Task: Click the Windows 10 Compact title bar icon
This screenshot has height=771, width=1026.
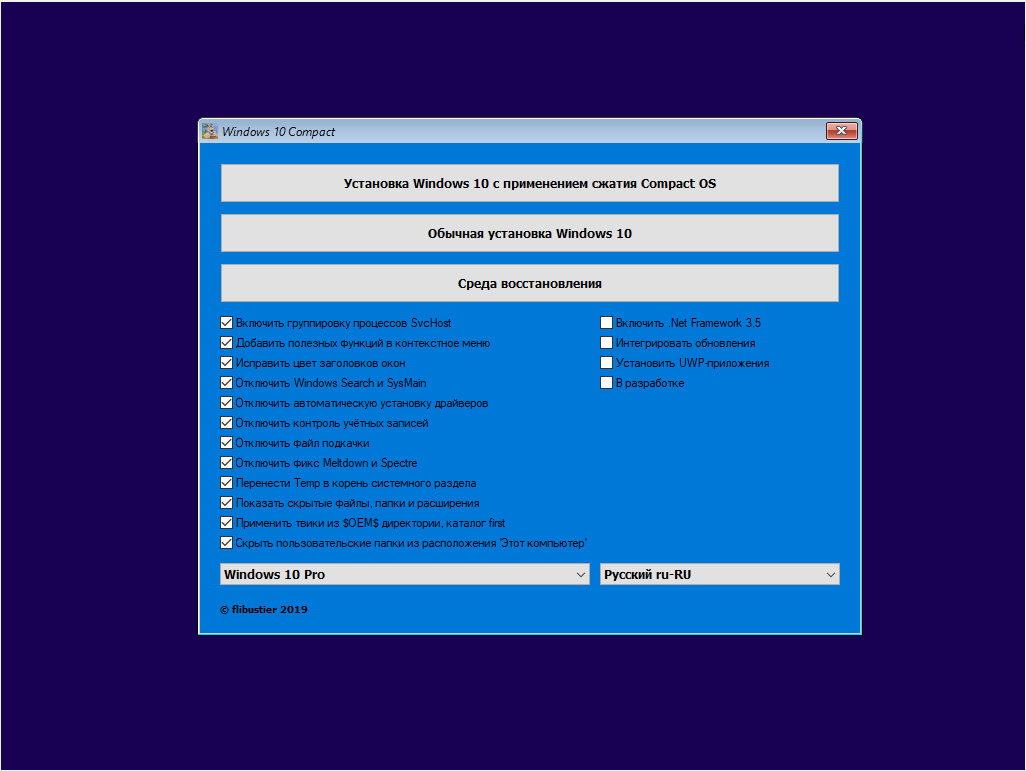Action: [209, 131]
